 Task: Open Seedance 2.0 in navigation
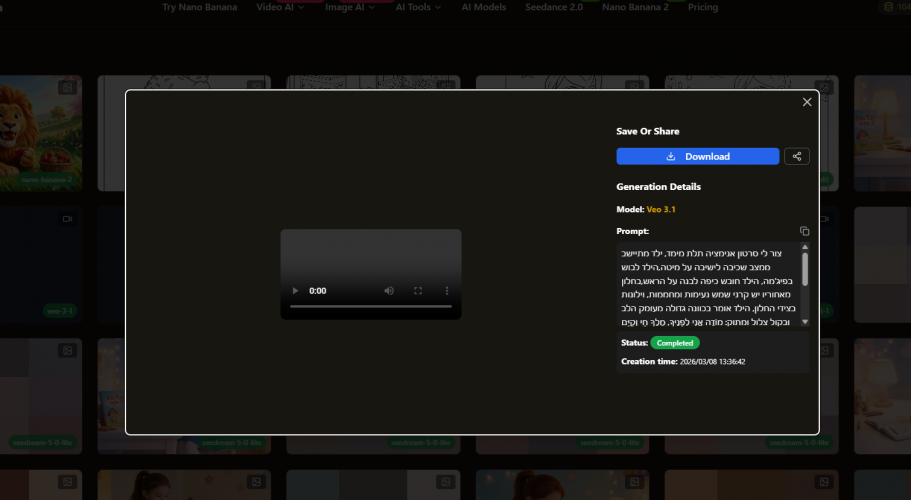tap(554, 7)
